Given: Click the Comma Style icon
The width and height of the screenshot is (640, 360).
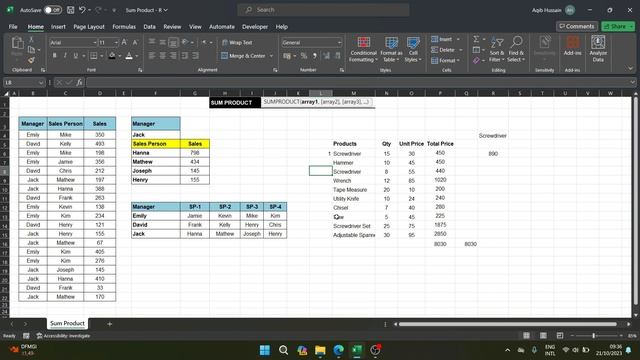Looking at the screenshot, I should tap(315, 56).
